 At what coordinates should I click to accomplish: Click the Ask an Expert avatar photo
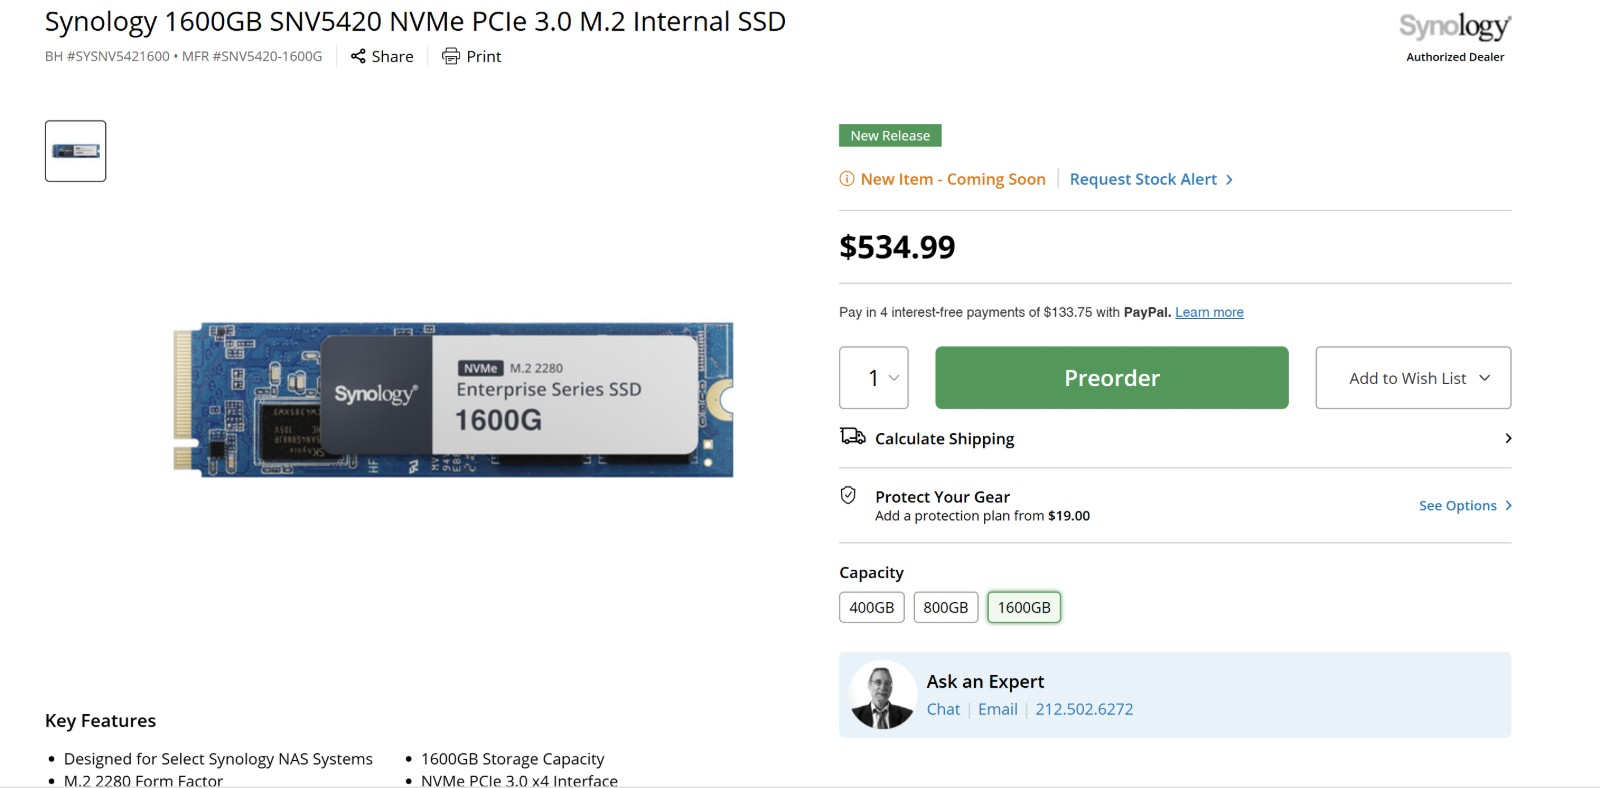click(882, 696)
